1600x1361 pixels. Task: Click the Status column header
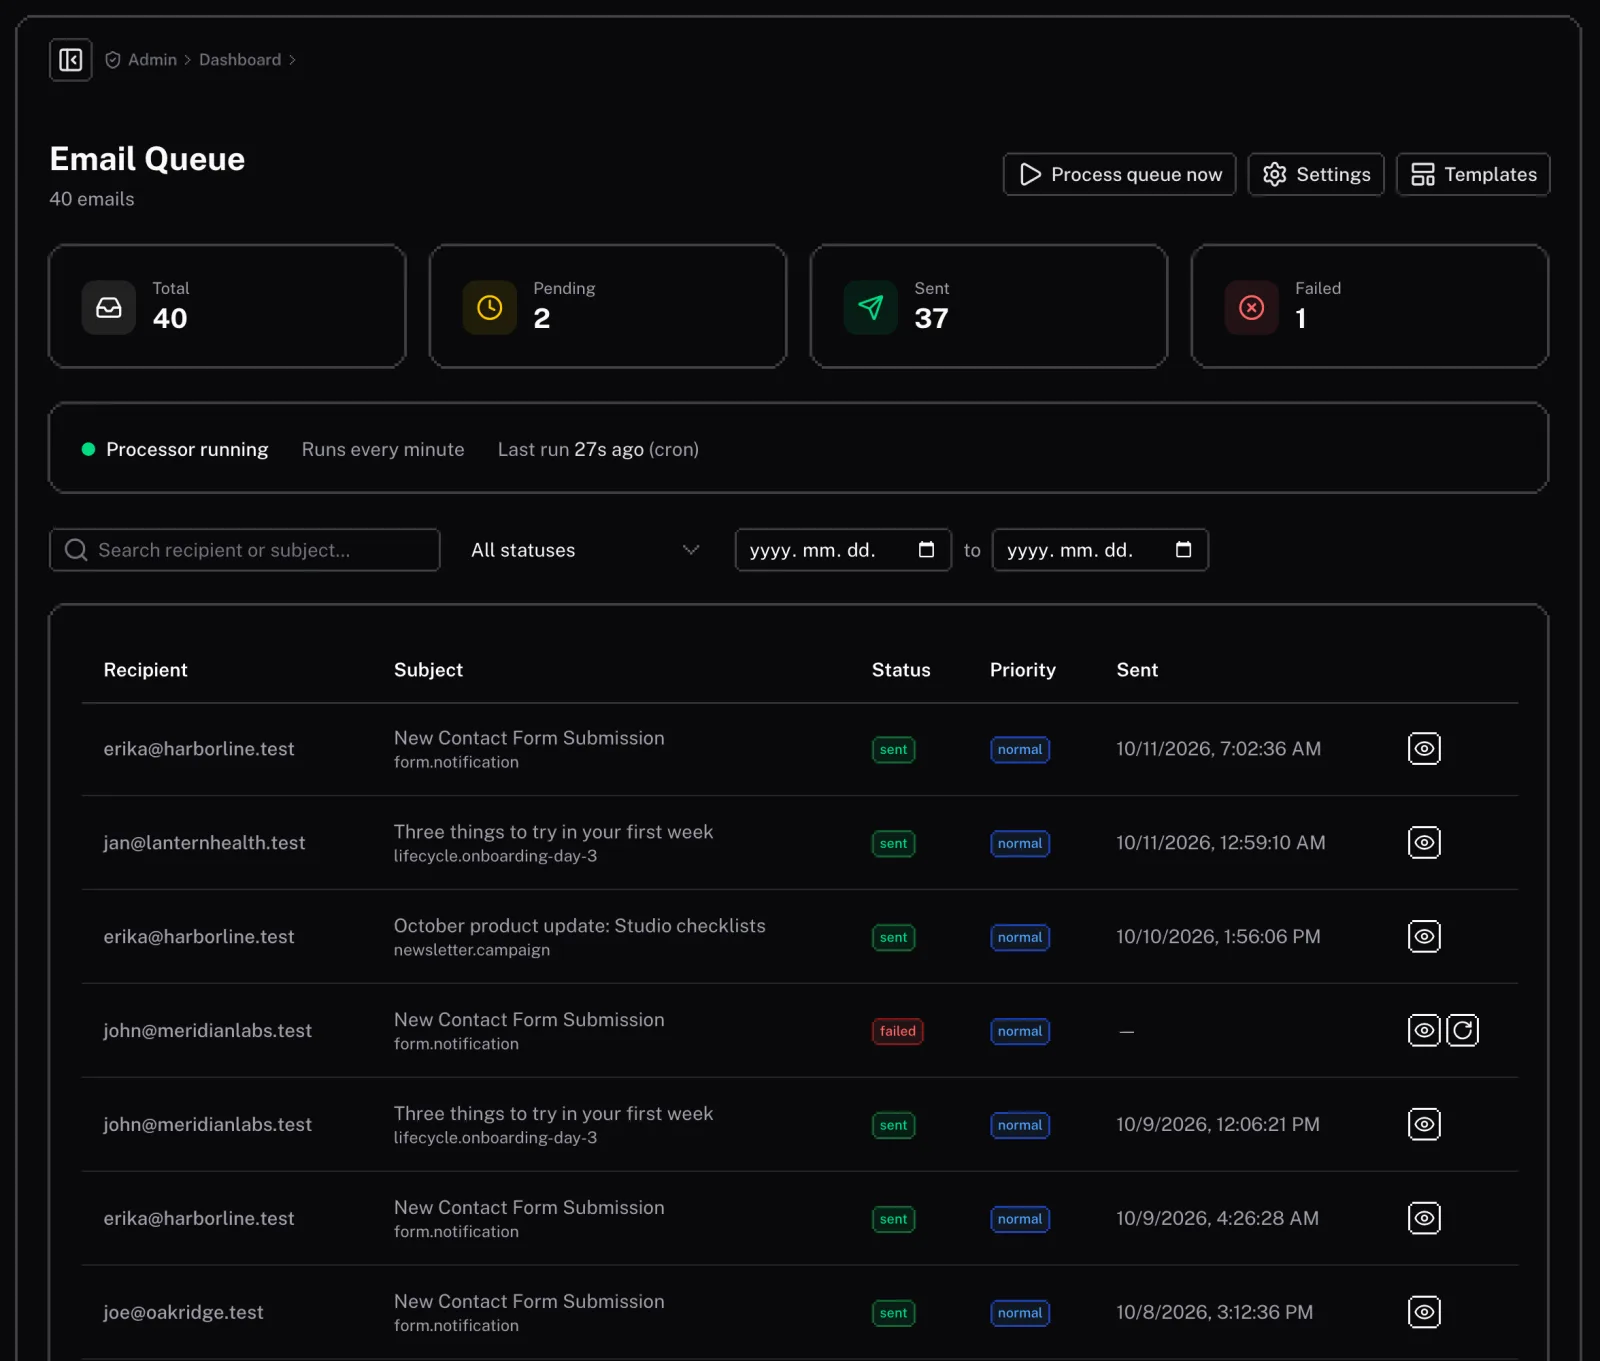coord(901,670)
